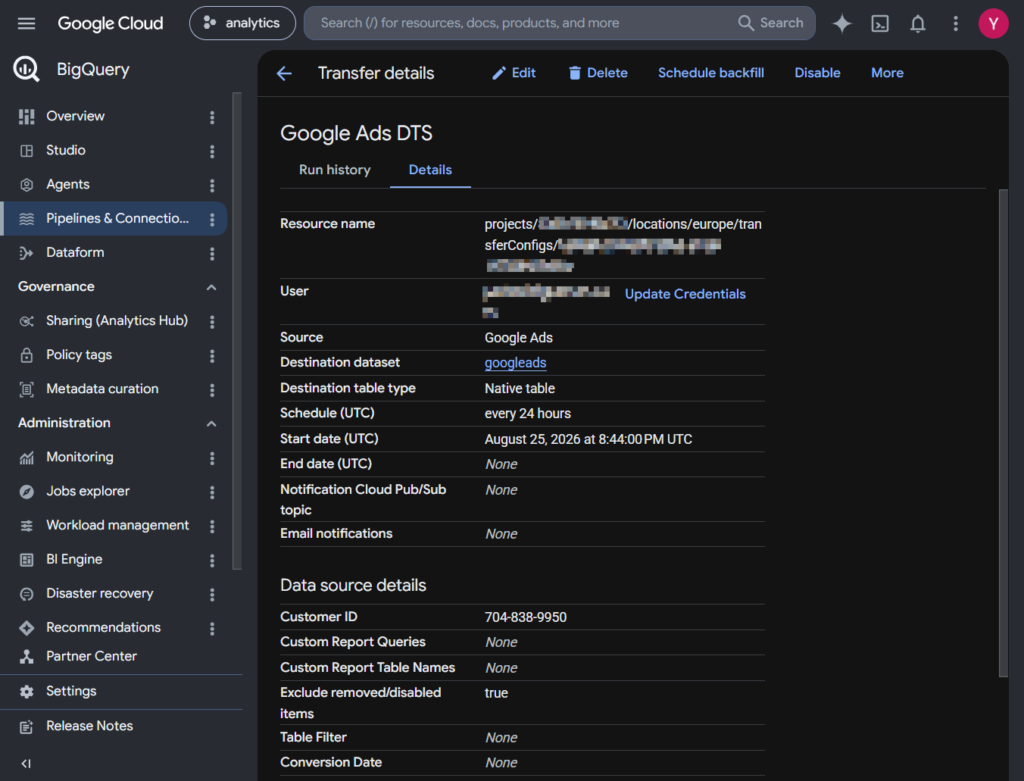Click the sidebar vertical scrollbar
This screenshot has height=781, width=1024.
(237, 331)
